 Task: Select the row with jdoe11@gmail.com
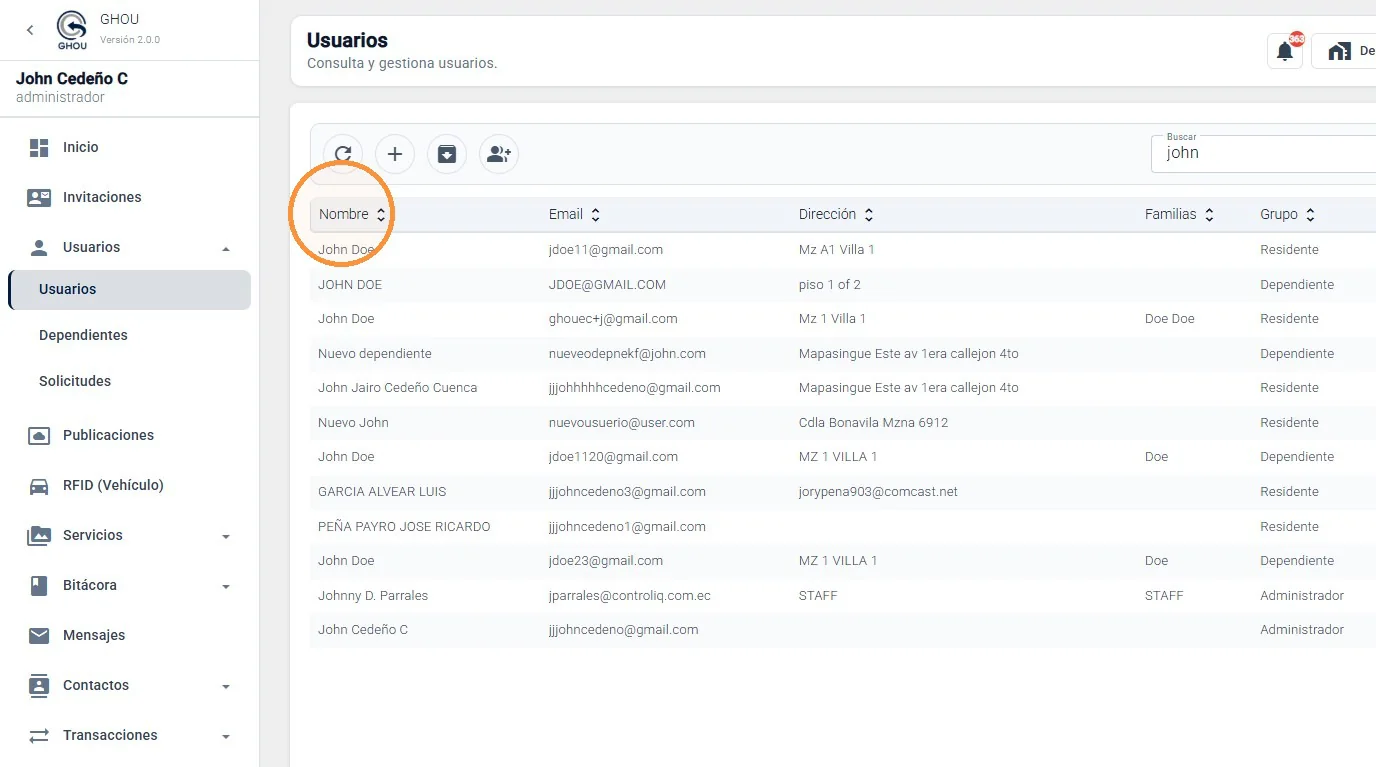(x=843, y=250)
